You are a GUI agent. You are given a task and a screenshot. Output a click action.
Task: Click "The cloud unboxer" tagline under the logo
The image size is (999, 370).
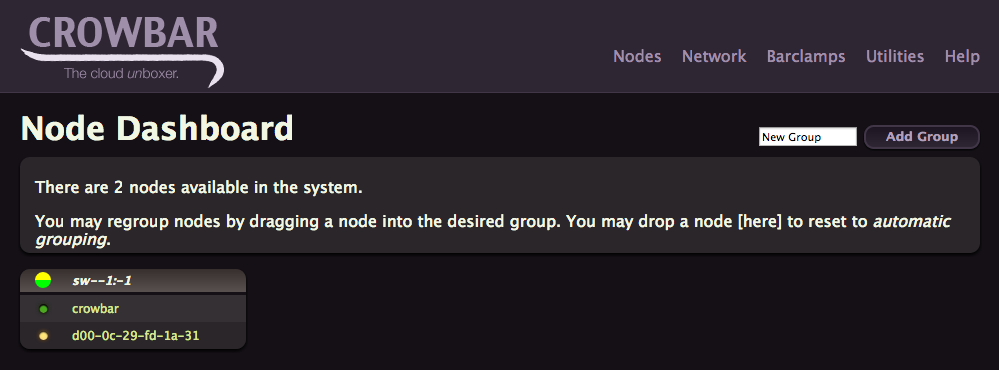click(121, 74)
